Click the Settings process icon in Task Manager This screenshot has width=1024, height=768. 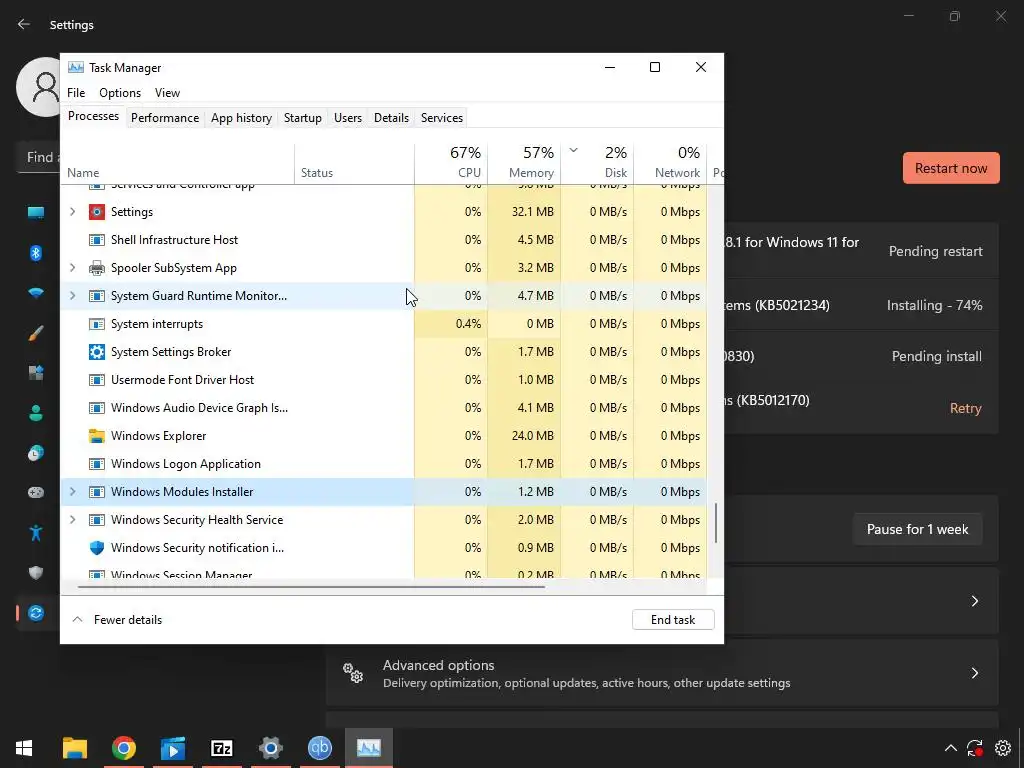point(97,212)
